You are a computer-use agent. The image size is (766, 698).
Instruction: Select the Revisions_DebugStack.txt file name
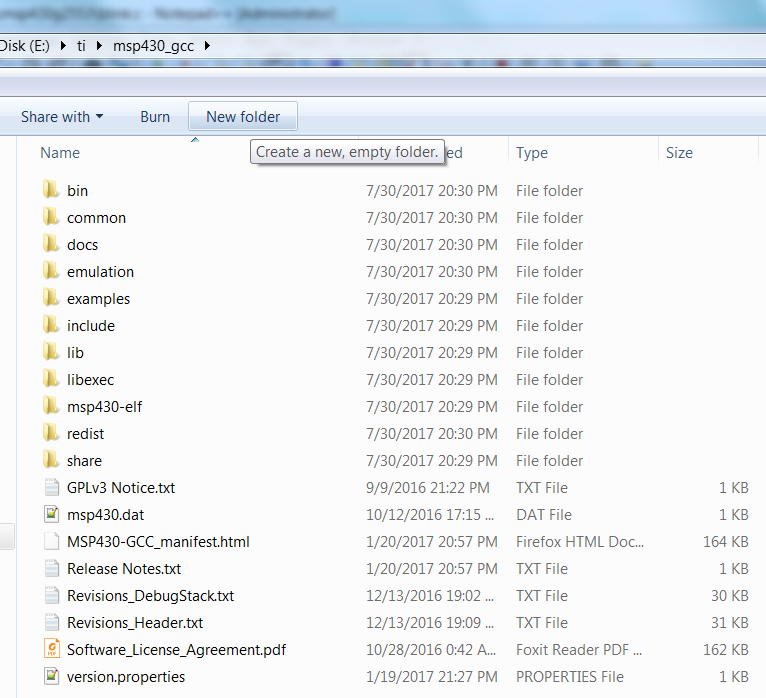coord(150,595)
